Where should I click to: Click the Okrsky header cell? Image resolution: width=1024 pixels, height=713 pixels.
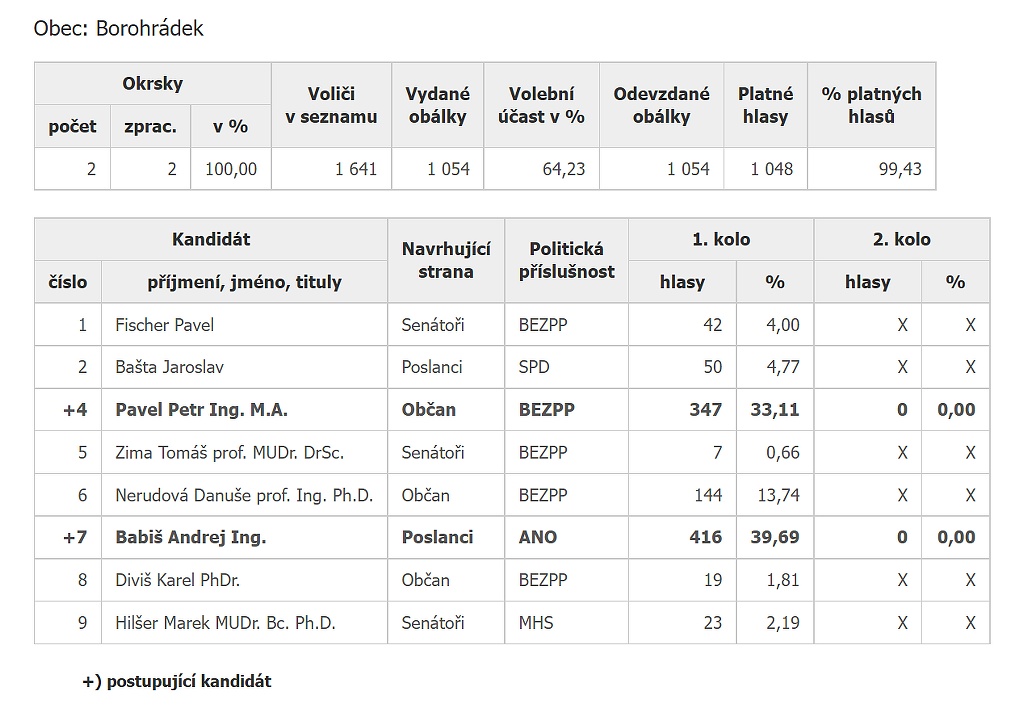click(x=153, y=84)
